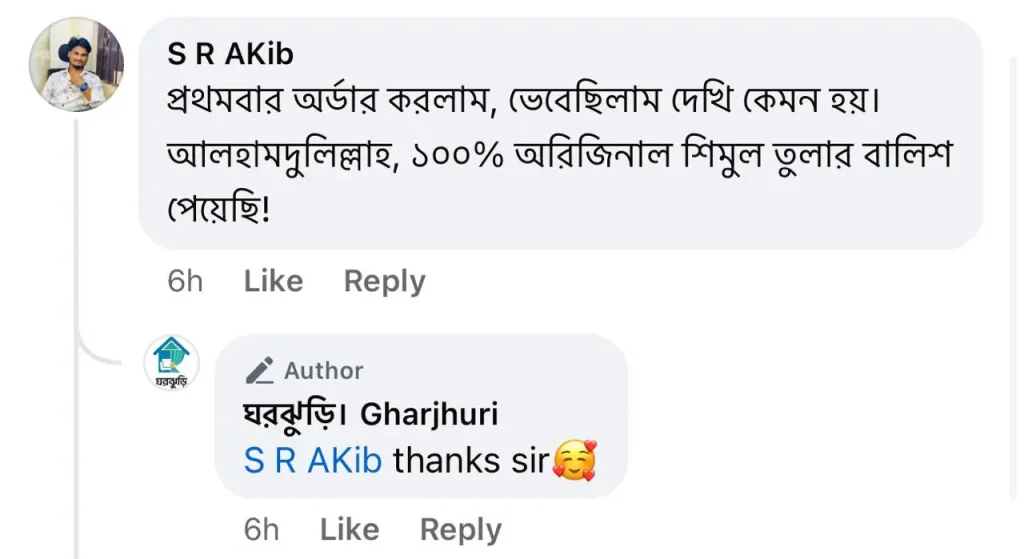Open S R AKib commenter name at top
The width and height of the screenshot is (1024, 559).
(x=230, y=54)
